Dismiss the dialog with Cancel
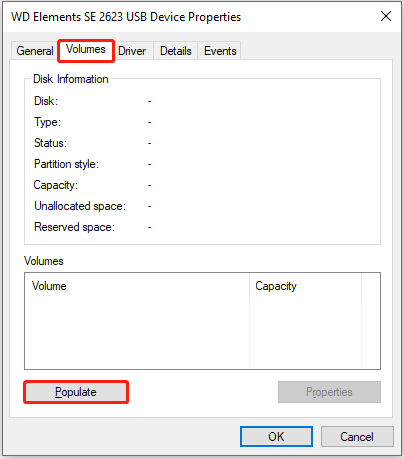Screen dimensions: 404x459 coord(357,437)
